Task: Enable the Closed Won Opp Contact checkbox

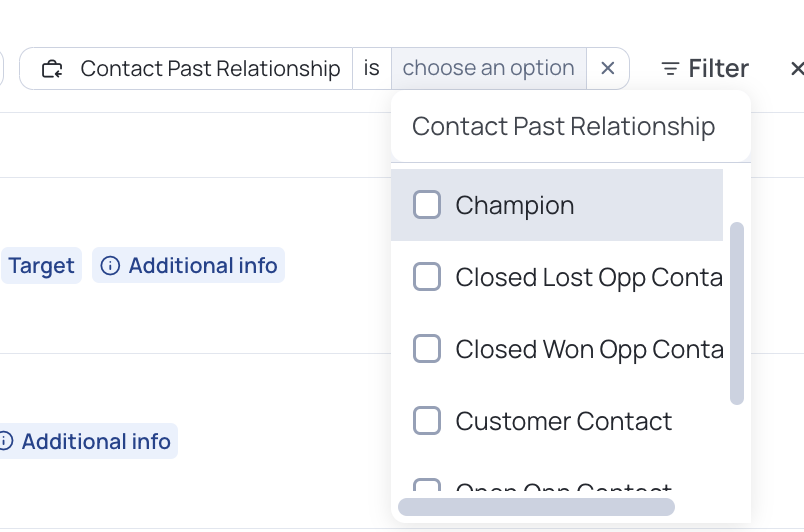Action: click(x=427, y=349)
